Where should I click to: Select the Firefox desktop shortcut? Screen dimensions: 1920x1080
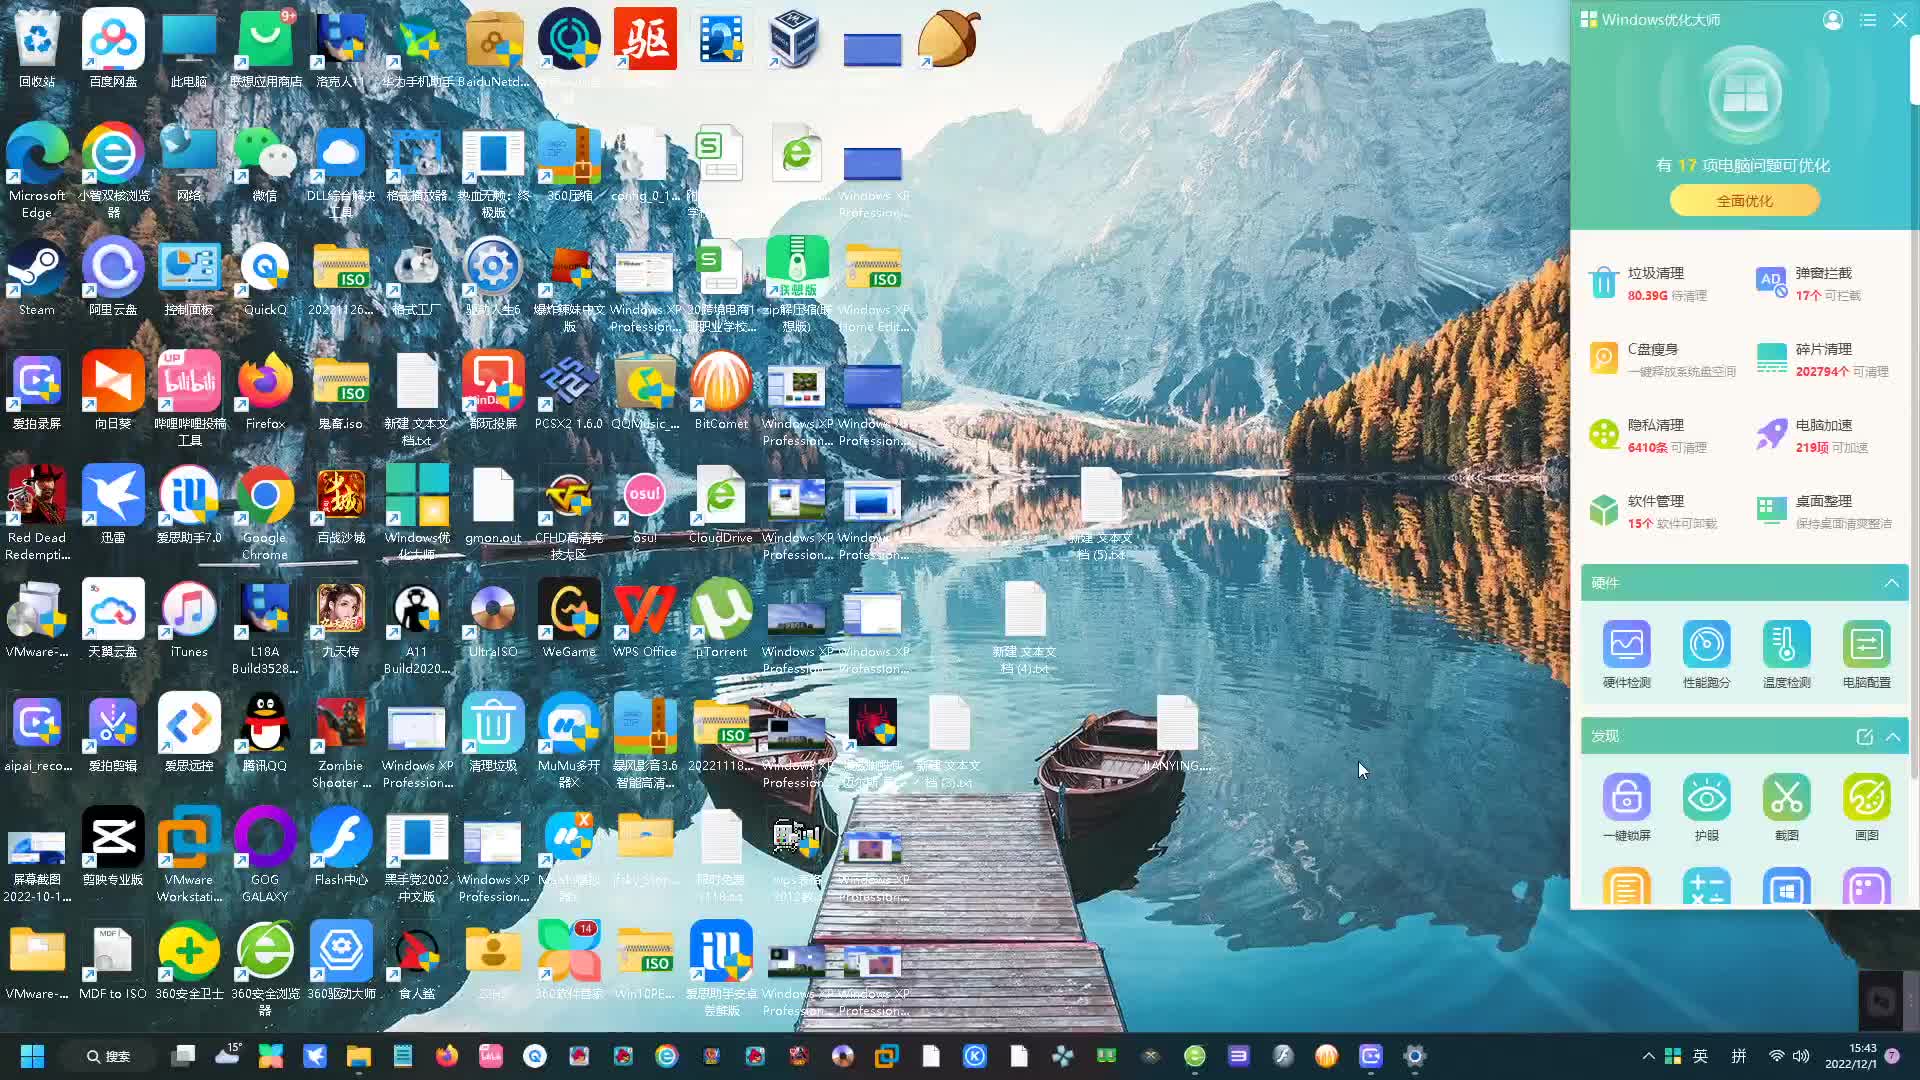(x=265, y=393)
